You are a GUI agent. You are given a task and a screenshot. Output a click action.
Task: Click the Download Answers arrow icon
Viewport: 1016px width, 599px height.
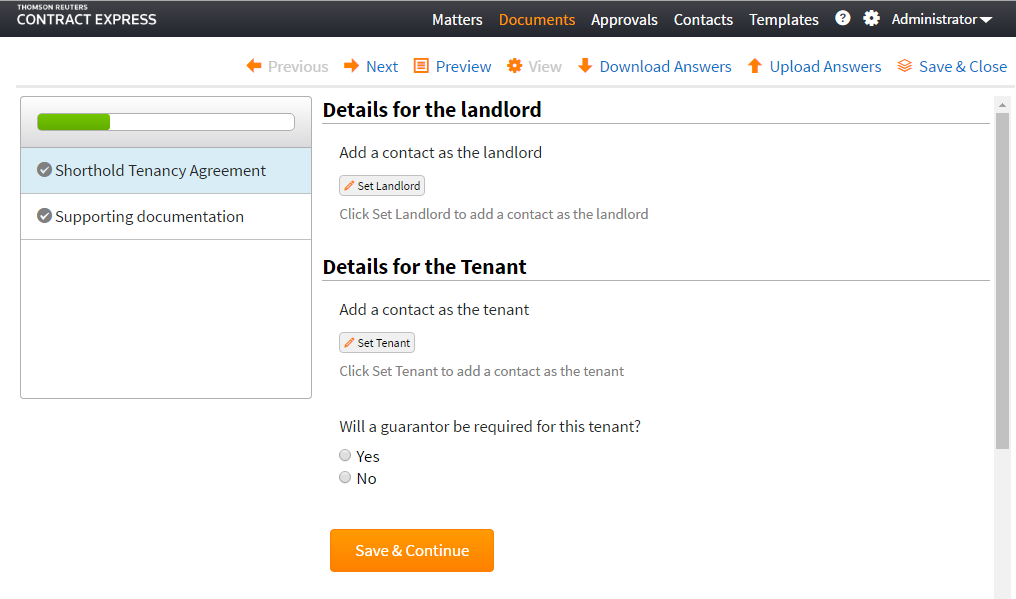585,66
